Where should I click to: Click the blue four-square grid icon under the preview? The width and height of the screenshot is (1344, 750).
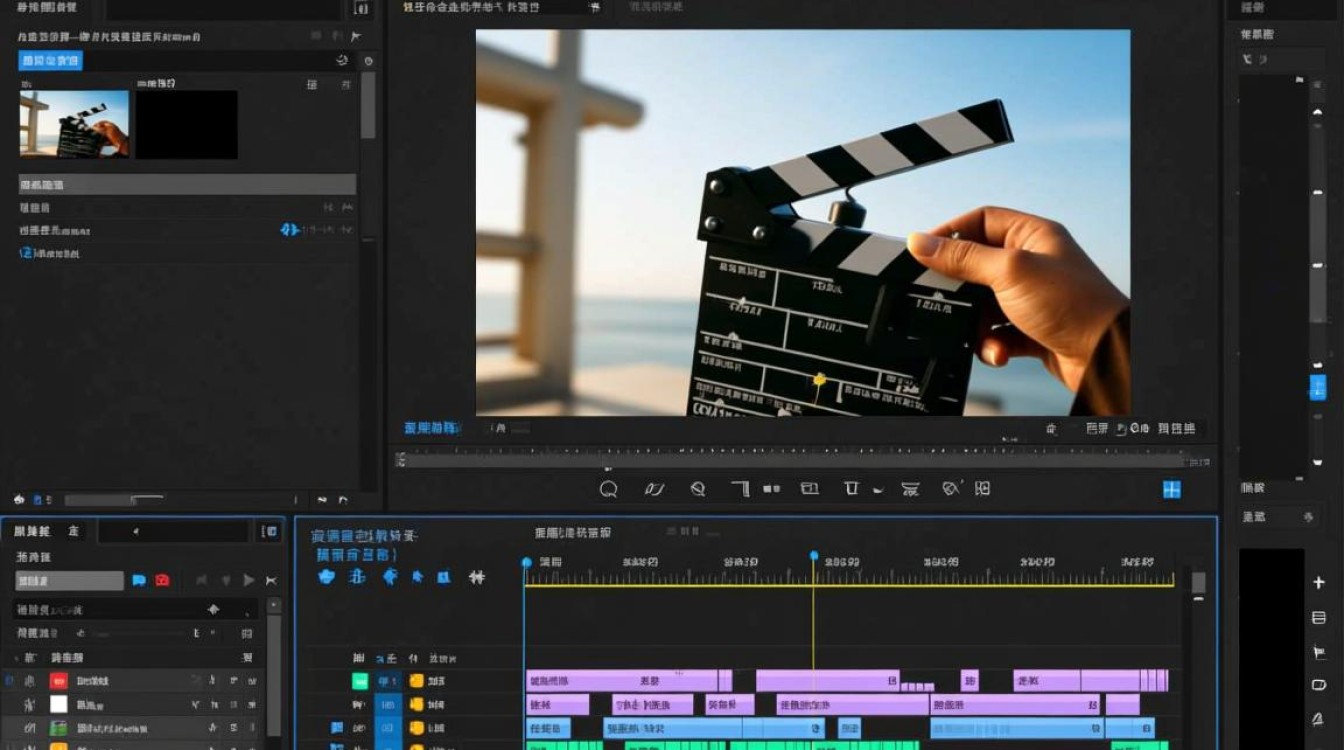tap(1172, 489)
